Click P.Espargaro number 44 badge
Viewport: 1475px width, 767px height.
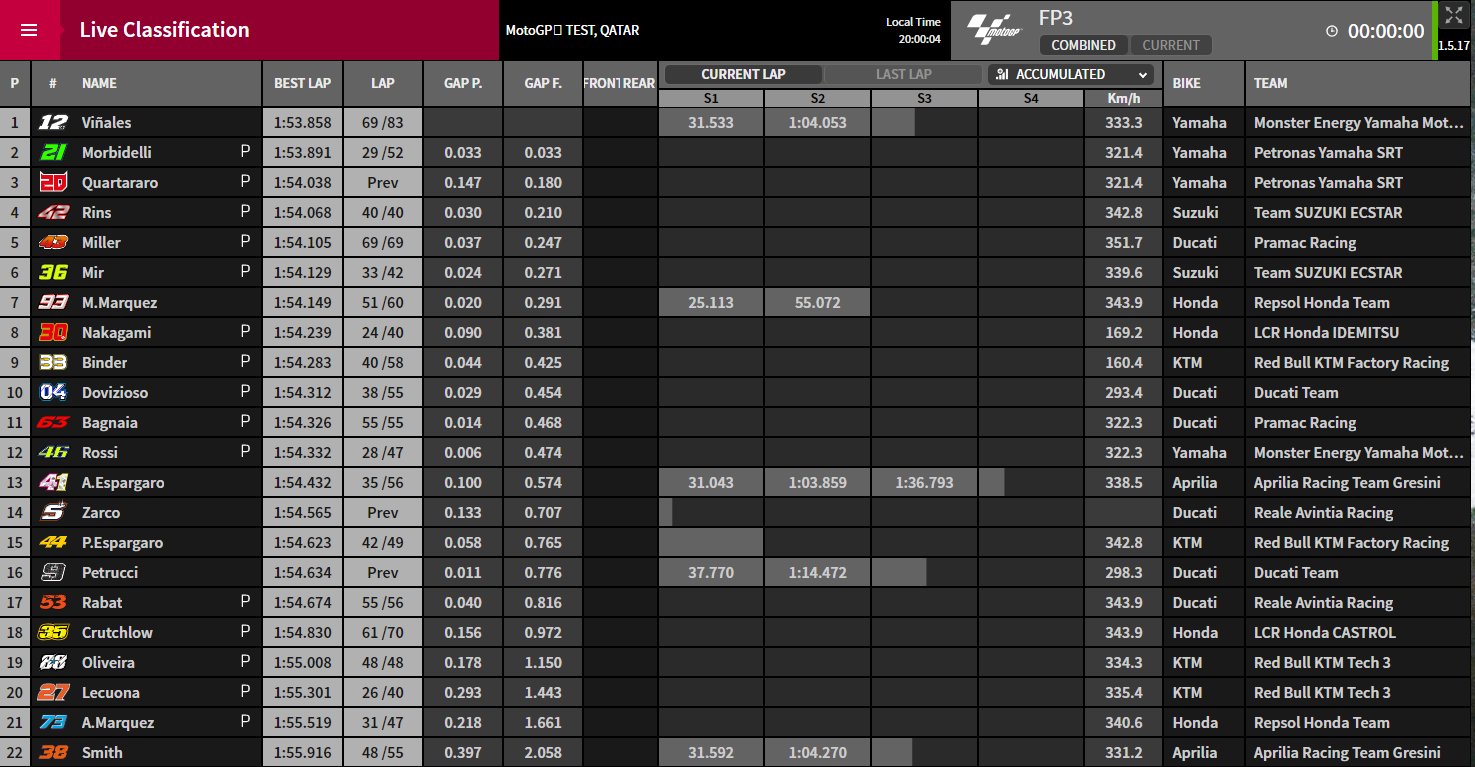52,542
